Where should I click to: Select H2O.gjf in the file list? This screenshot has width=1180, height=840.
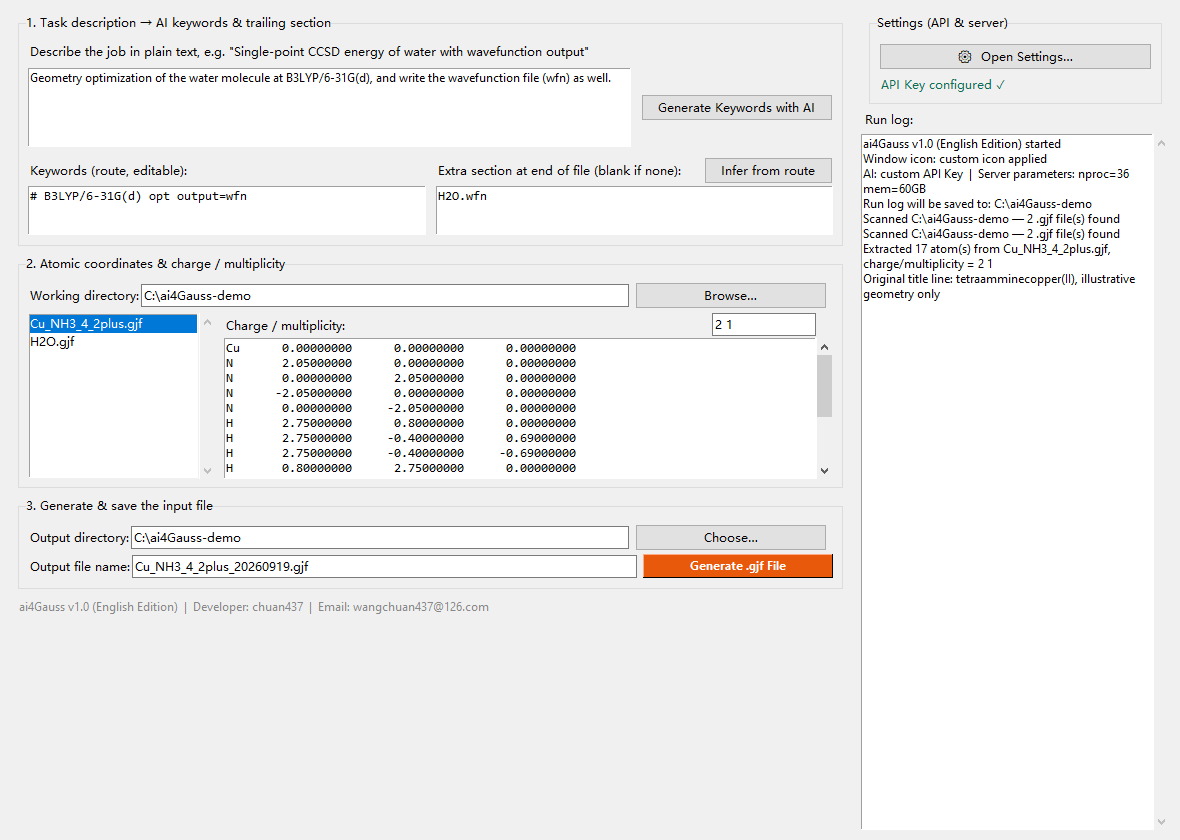113,342
